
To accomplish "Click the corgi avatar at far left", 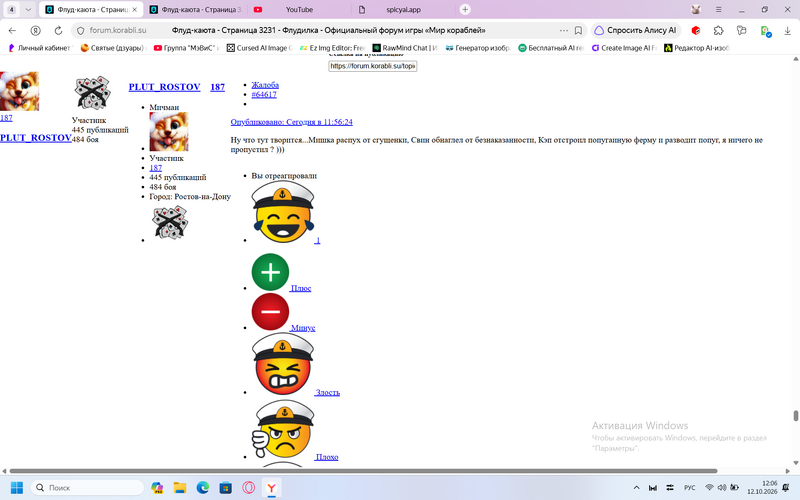I will click(x=19, y=91).
